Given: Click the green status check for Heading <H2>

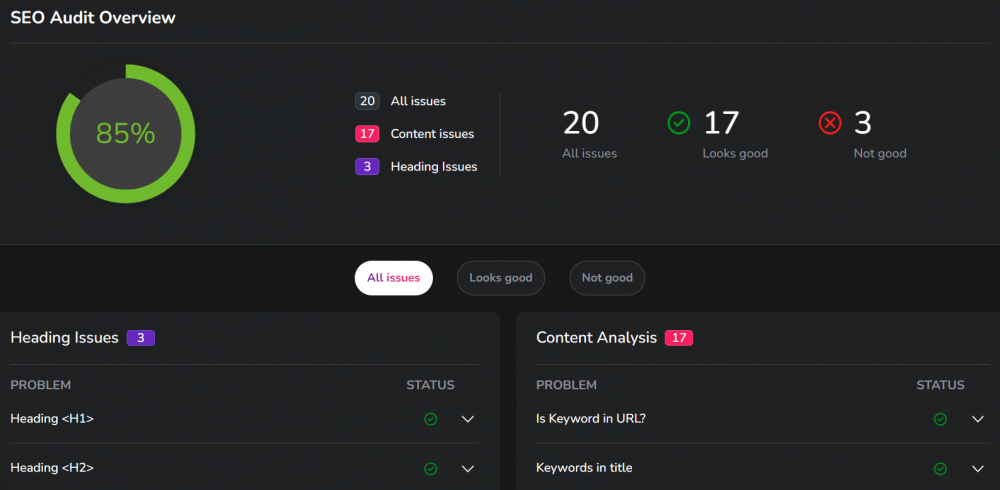Looking at the screenshot, I should [x=430, y=468].
